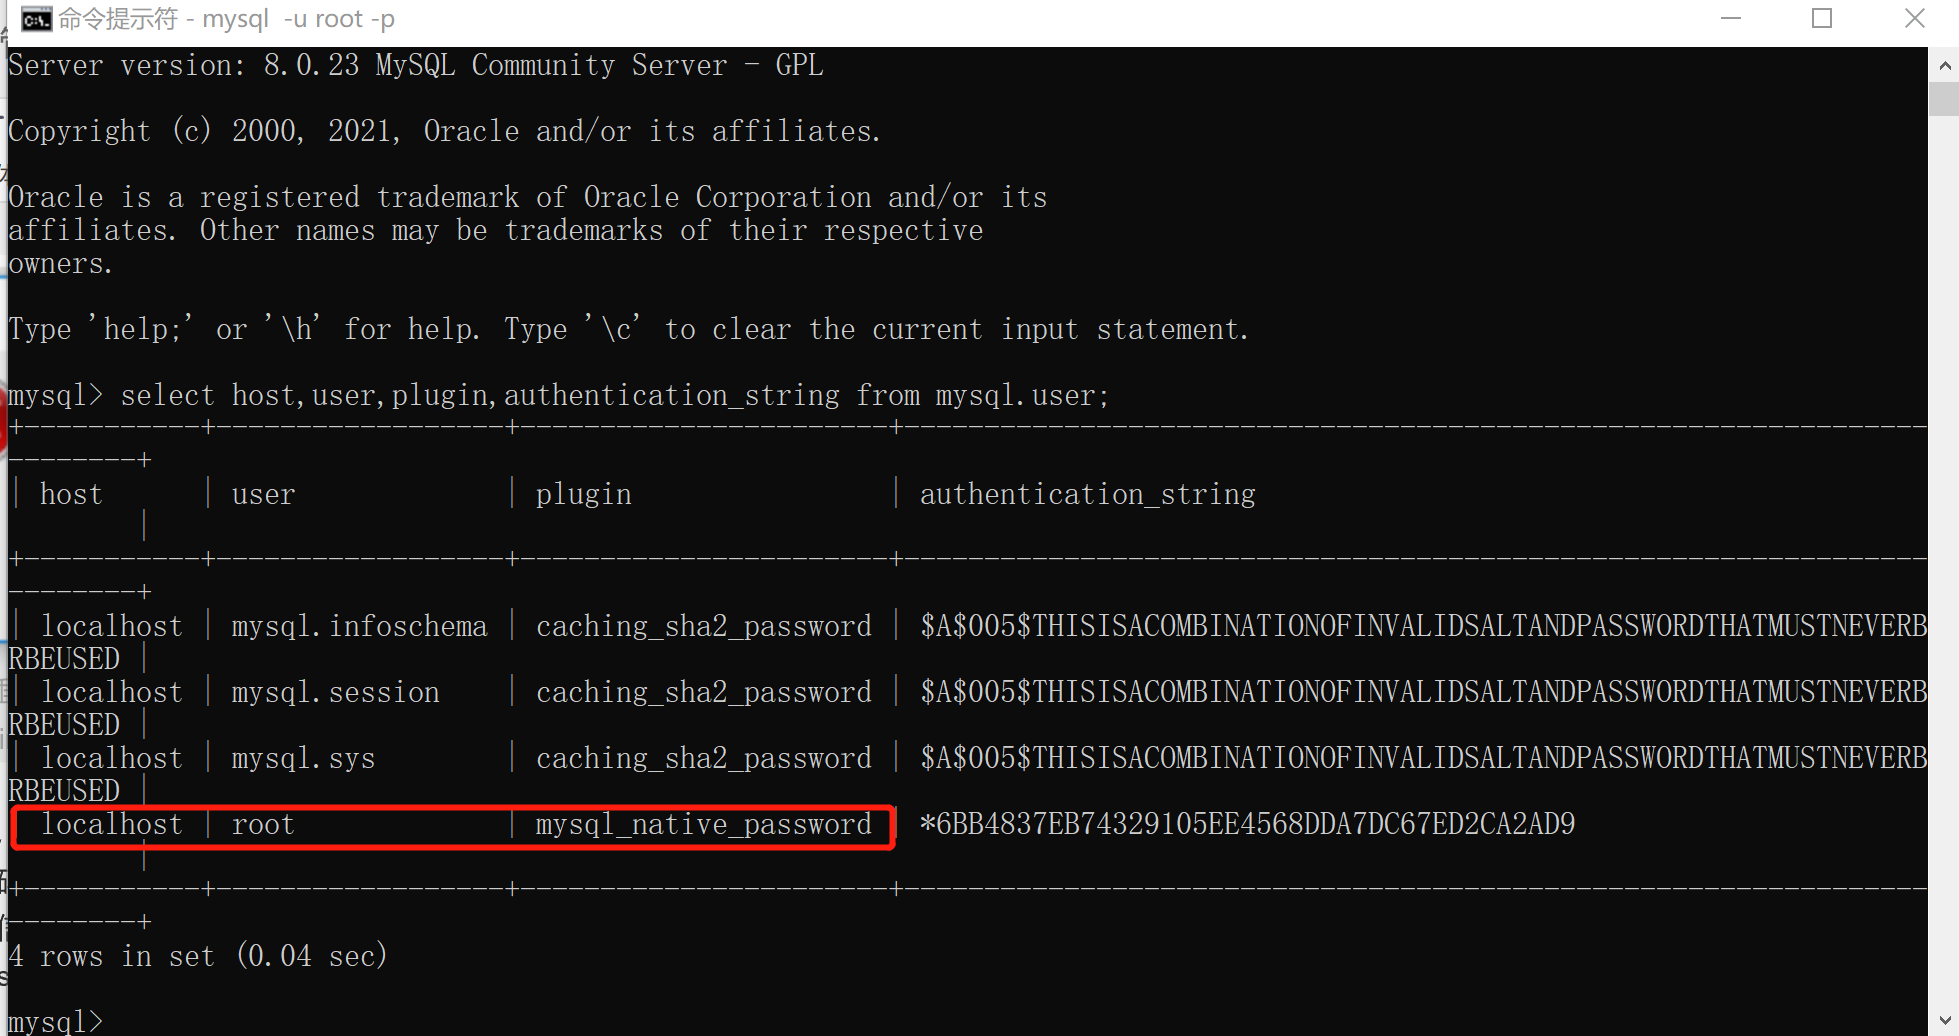Click the window title '命令提示符 - mysql -u root -p'
The width and height of the screenshot is (1959, 1036).
pos(226,19)
